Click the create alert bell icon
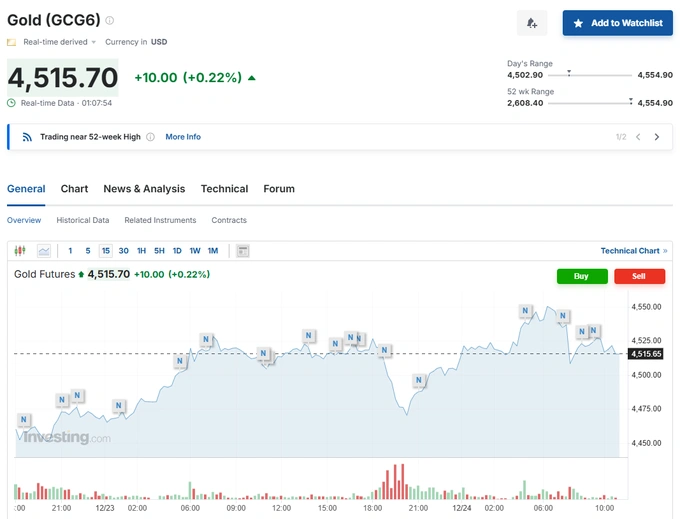The height and width of the screenshot is (519, 680). point(532,23)
